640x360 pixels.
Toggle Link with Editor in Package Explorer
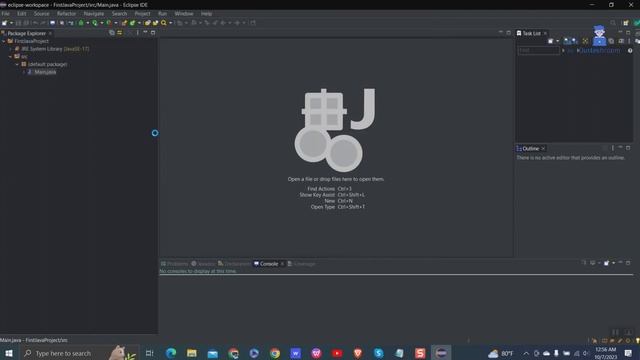click(x=120, y=33)
